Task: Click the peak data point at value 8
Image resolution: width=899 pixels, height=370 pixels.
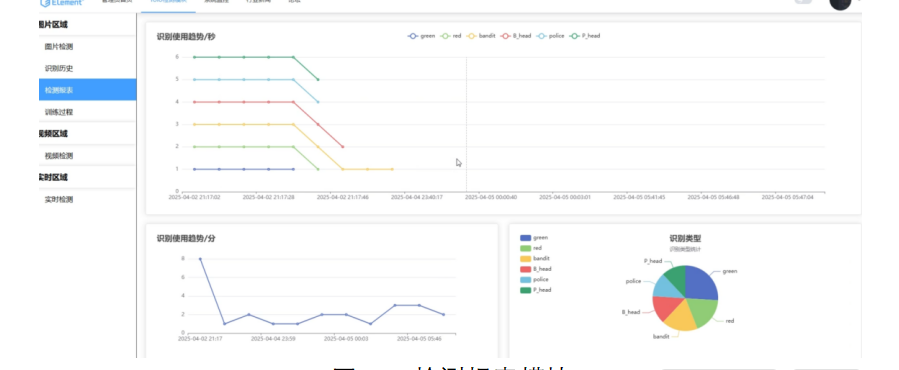Action: tap(200, 259)
